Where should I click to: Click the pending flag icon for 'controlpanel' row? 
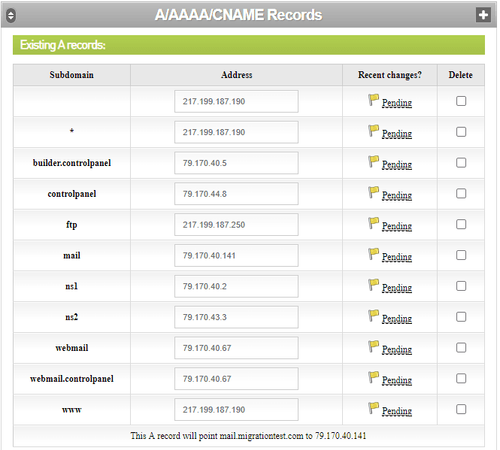point(373,192)
